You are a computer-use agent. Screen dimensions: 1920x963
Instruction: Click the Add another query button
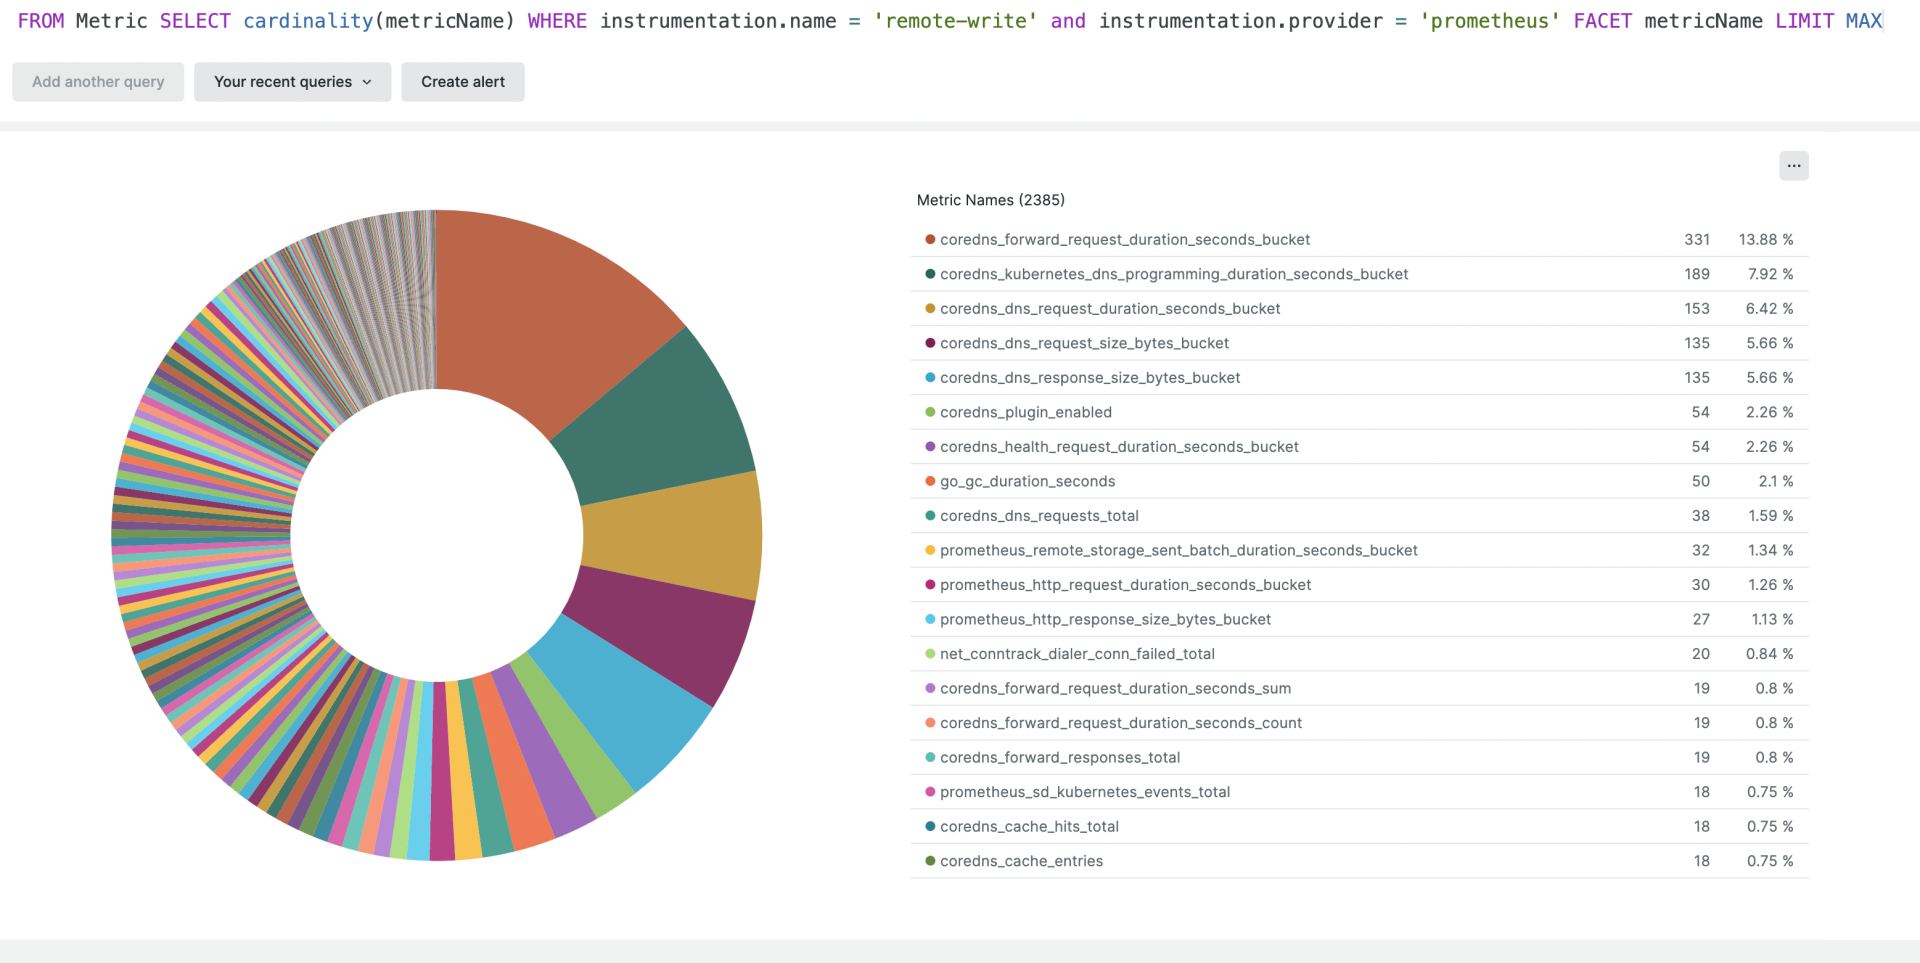coord(97,81)
